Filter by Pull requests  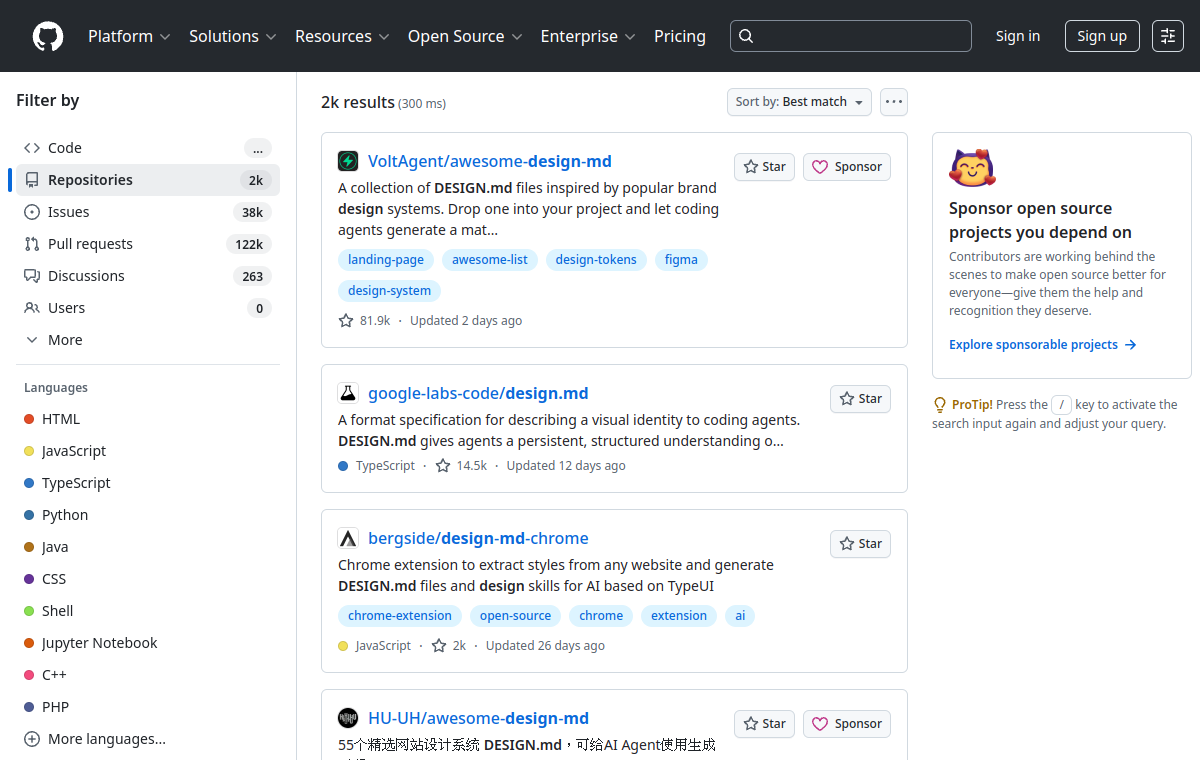pos(148,244)
